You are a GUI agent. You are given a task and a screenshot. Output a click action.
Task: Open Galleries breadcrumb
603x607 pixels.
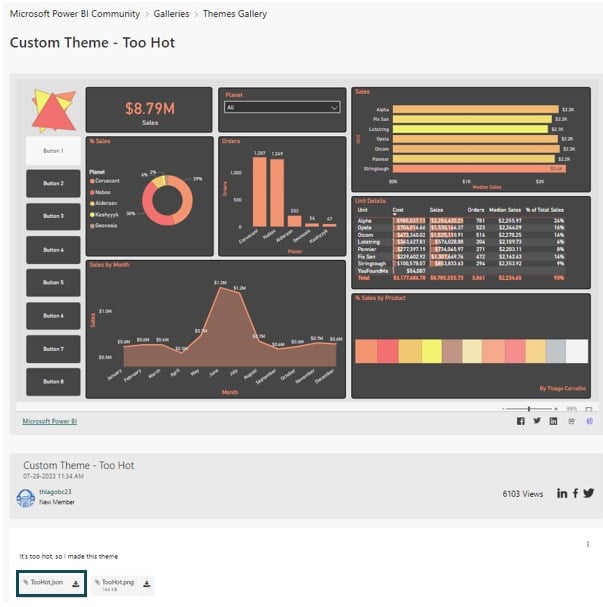tap(171, 14)
